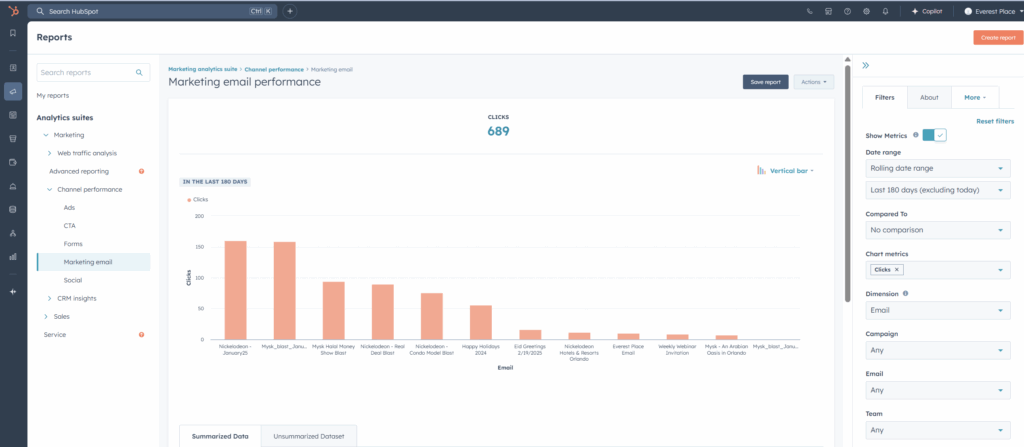Open settings gear in top bar
Viewport: 1024px width, 447px height.
pyautogui.click(x=866, y=11)
